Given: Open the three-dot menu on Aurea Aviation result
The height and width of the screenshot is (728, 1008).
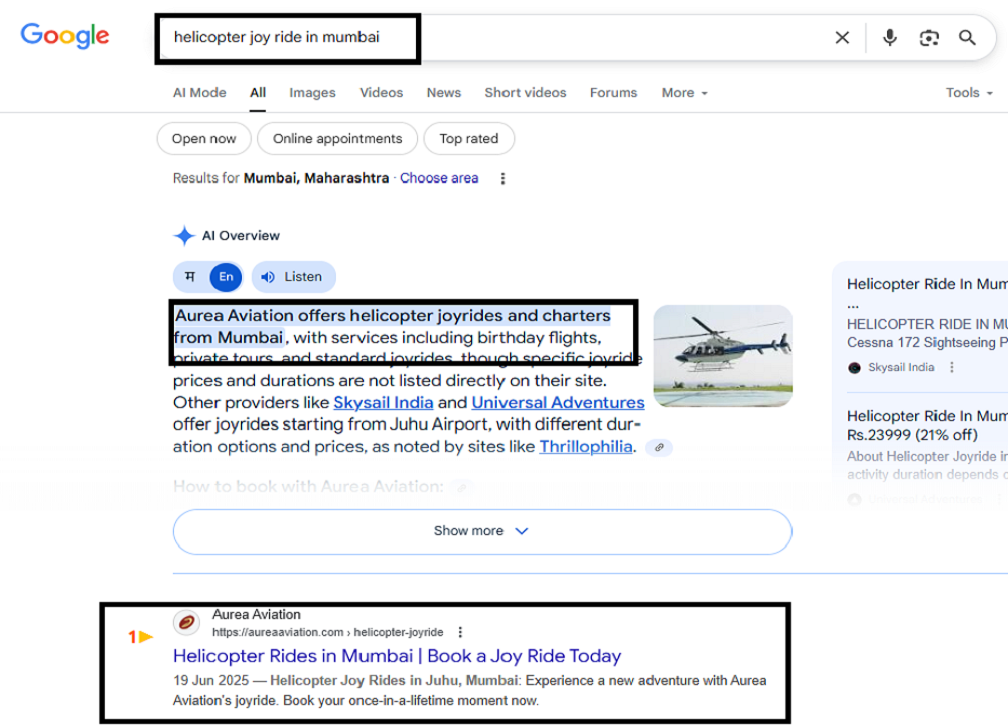Looking at the screenshot, I should (459, 631).
